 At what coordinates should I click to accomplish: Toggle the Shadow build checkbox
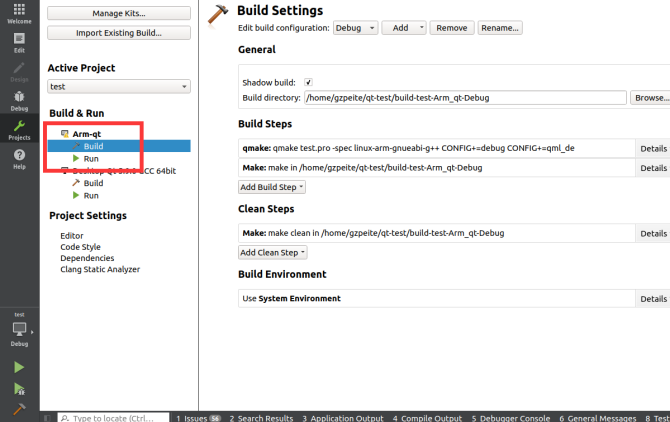308,82
